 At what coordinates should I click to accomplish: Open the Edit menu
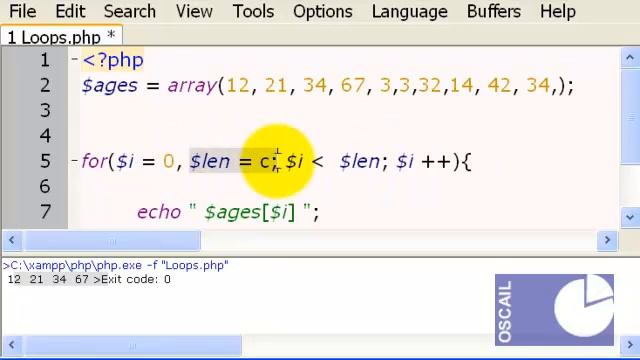70,11
